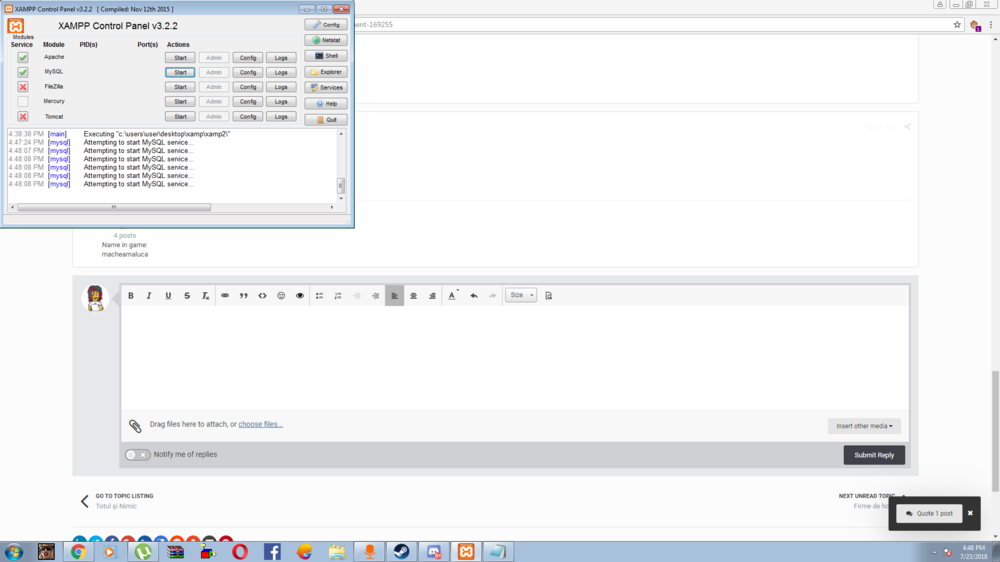Click inside the reply text area
Image resolution: width=1000 pixels, height=562 pixels.
[x=515, y=357]
